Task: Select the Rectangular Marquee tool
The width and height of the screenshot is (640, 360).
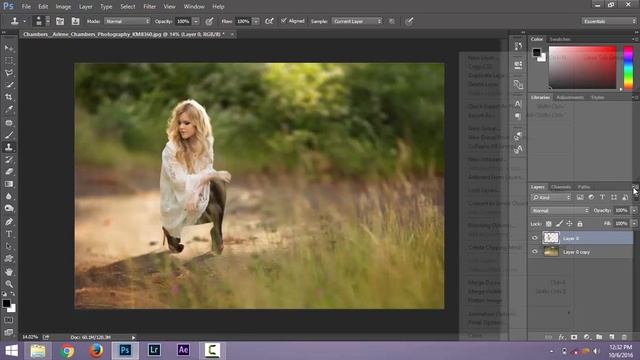Action: 9,60
